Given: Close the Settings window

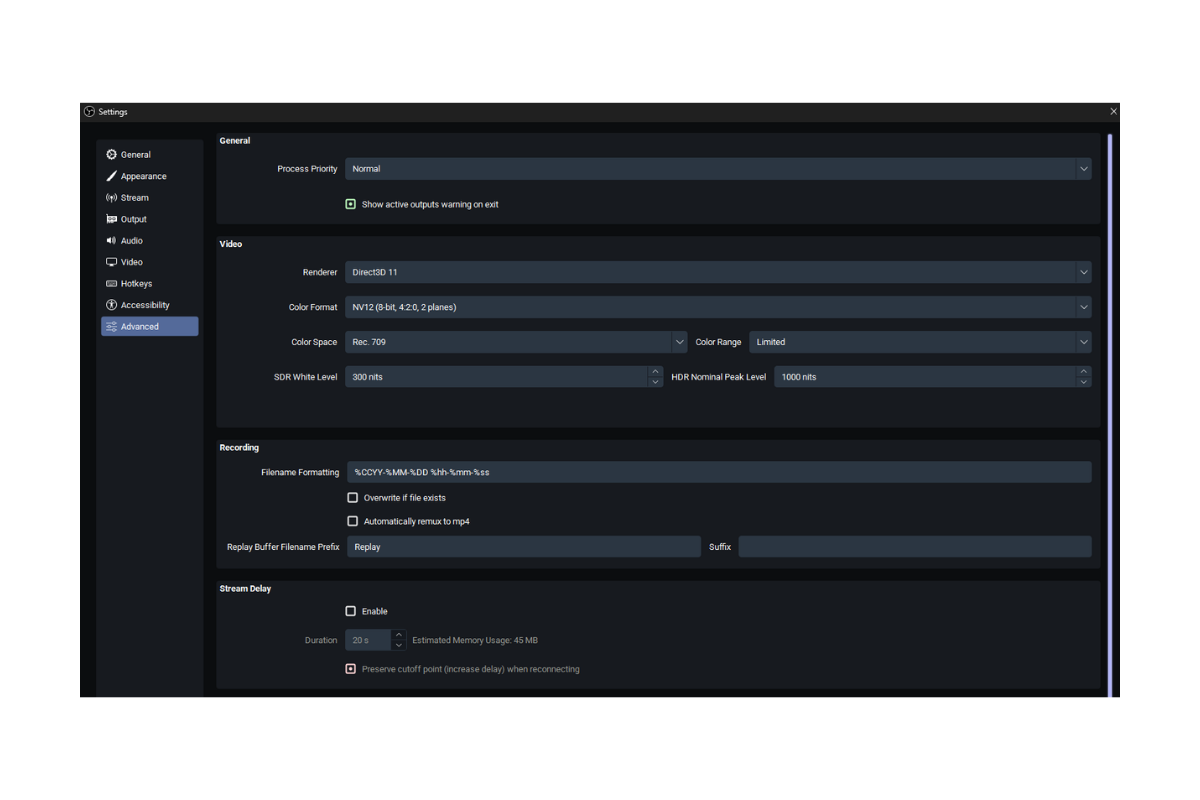Looking at the screenshot, I should [x=1113, y=112].
